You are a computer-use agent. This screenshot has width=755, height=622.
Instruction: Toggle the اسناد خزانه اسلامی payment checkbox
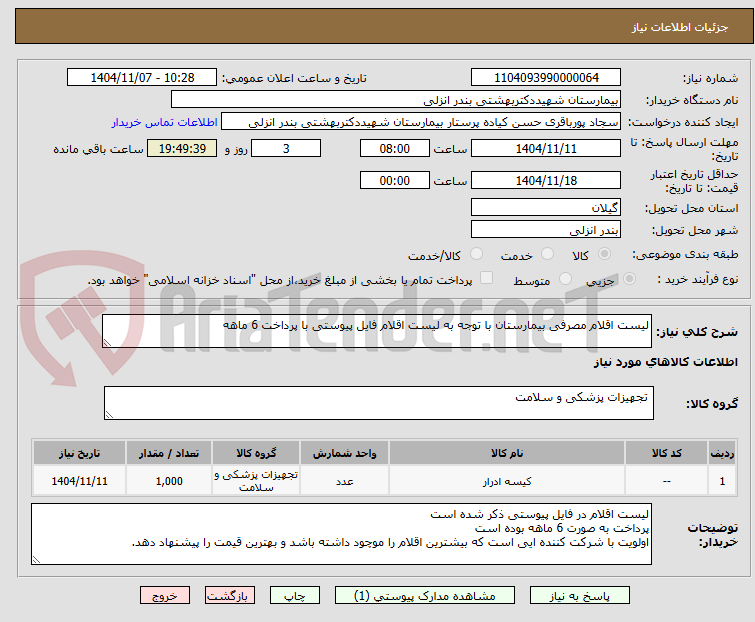[x=487, y=278]
